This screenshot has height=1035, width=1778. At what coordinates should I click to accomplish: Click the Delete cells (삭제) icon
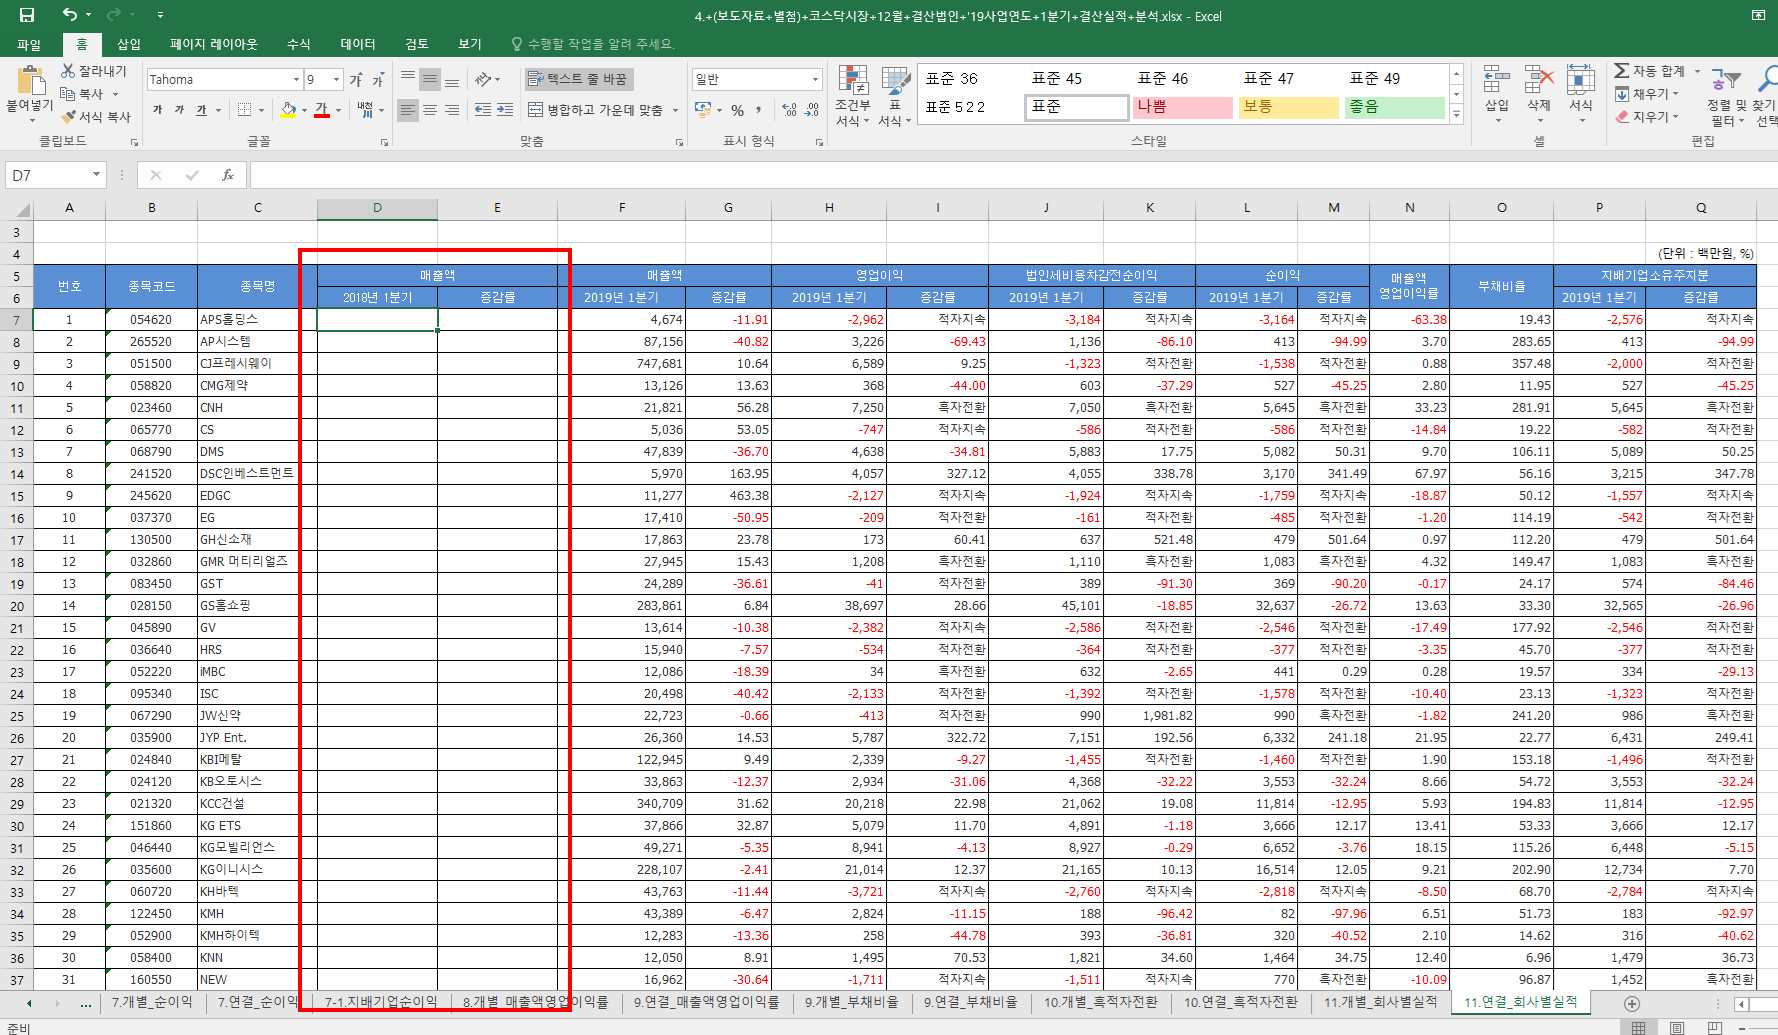tap(1539, 80)
